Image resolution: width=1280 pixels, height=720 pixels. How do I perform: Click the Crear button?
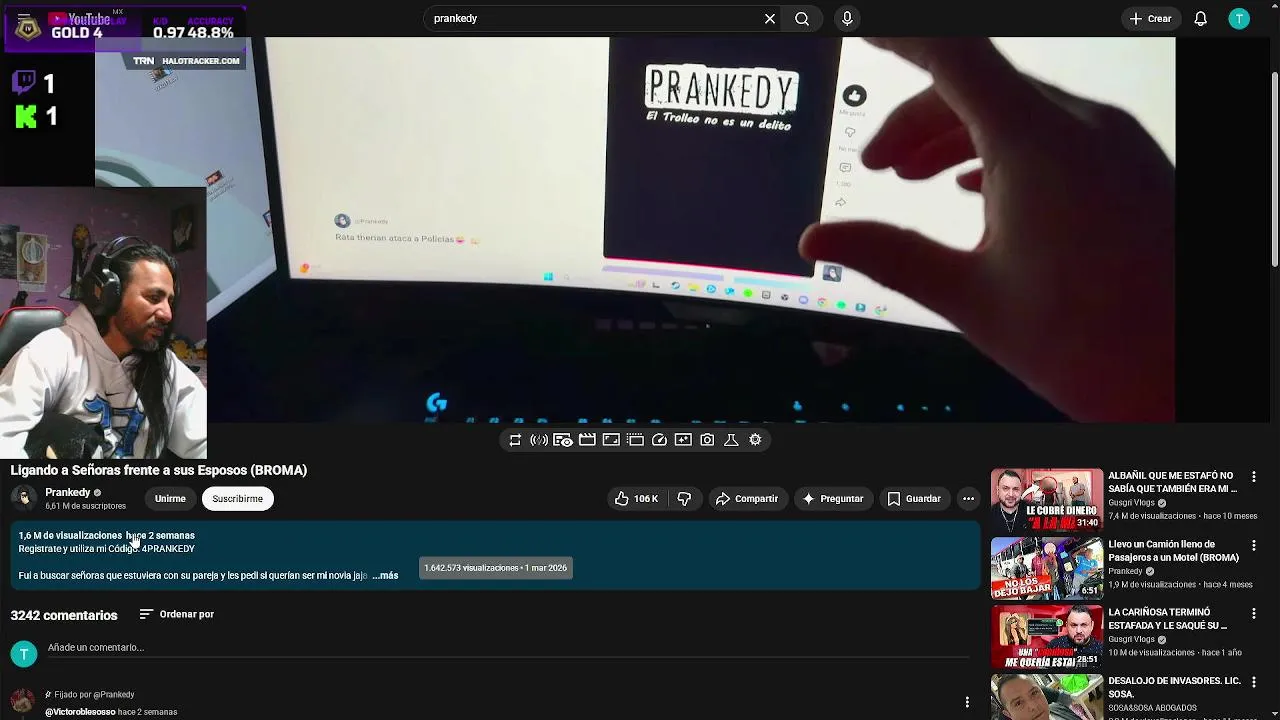pos(1150,18)
